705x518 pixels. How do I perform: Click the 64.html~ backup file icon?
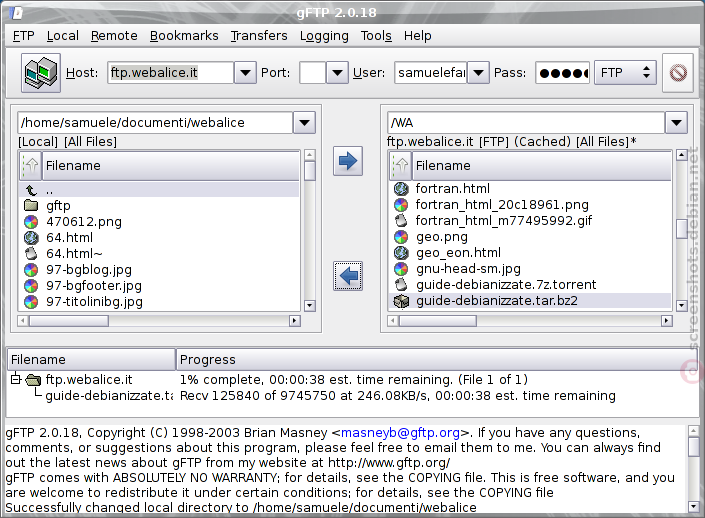(31, 254)
